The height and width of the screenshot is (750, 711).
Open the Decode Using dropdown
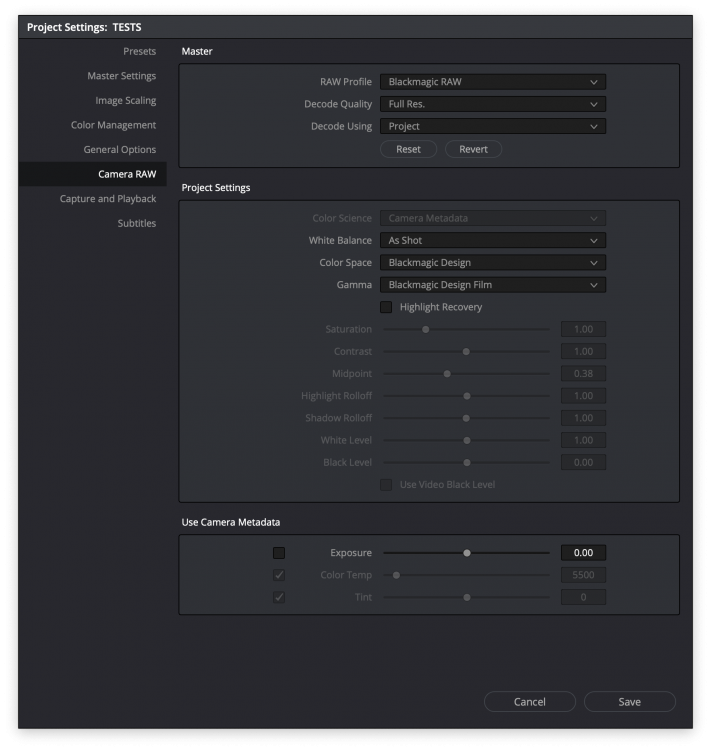[x=492, y=126]
